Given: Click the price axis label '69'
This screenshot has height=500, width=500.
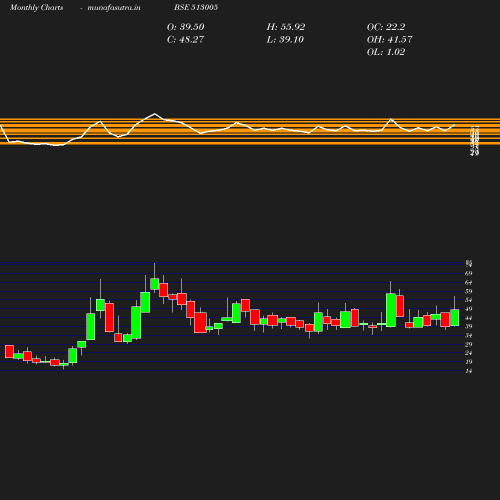Looking at the screenshot, I should (x=469, y=273).
